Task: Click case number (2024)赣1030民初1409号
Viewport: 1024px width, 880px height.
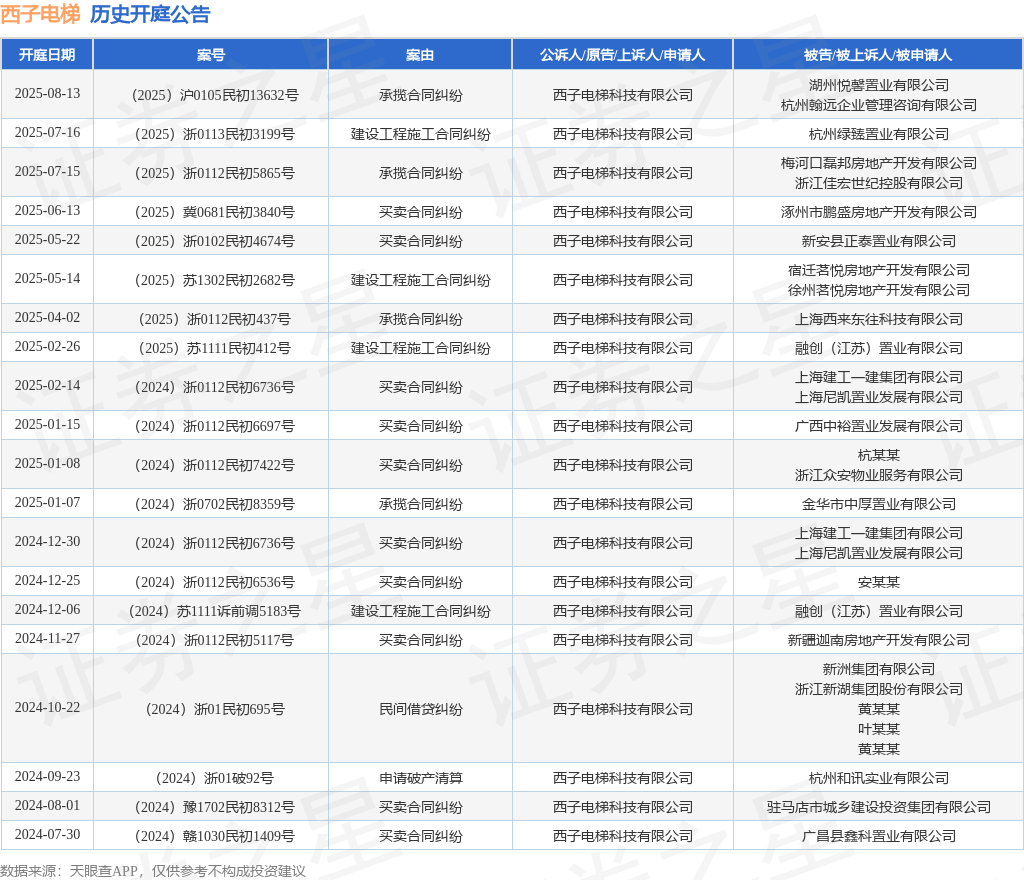Action: click(x=215, y=837)
